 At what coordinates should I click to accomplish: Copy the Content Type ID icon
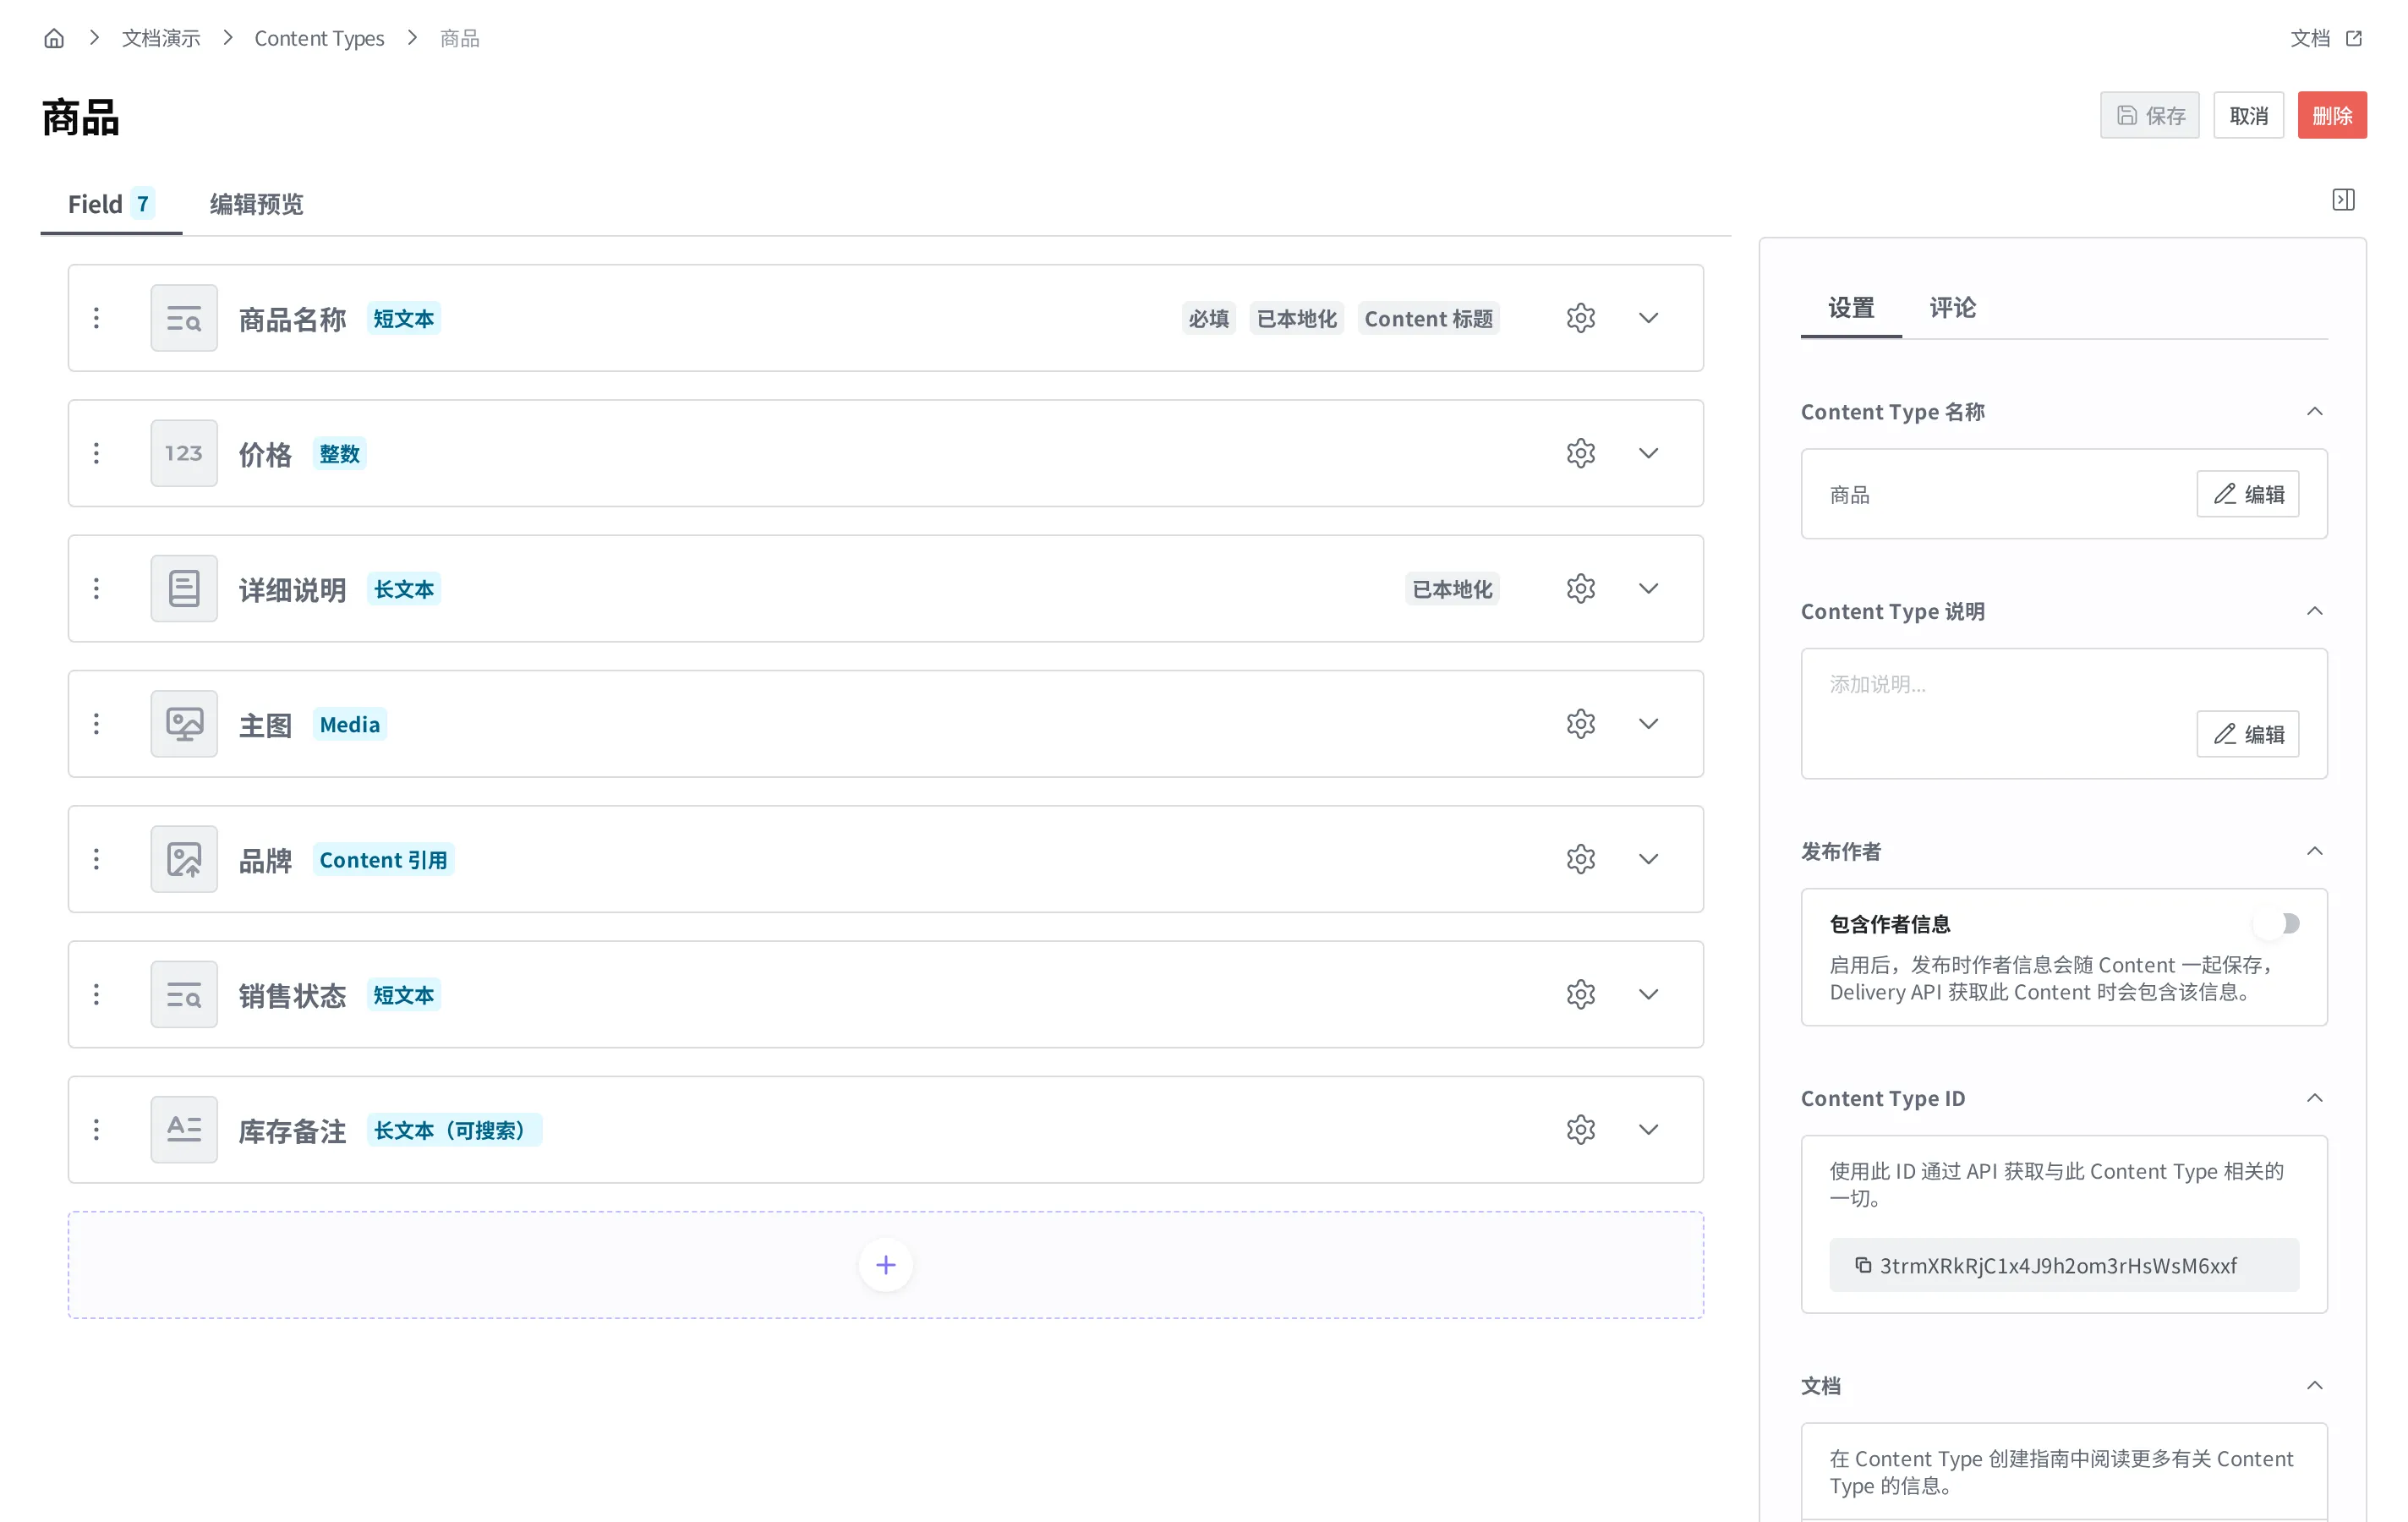[1863, 1265]
